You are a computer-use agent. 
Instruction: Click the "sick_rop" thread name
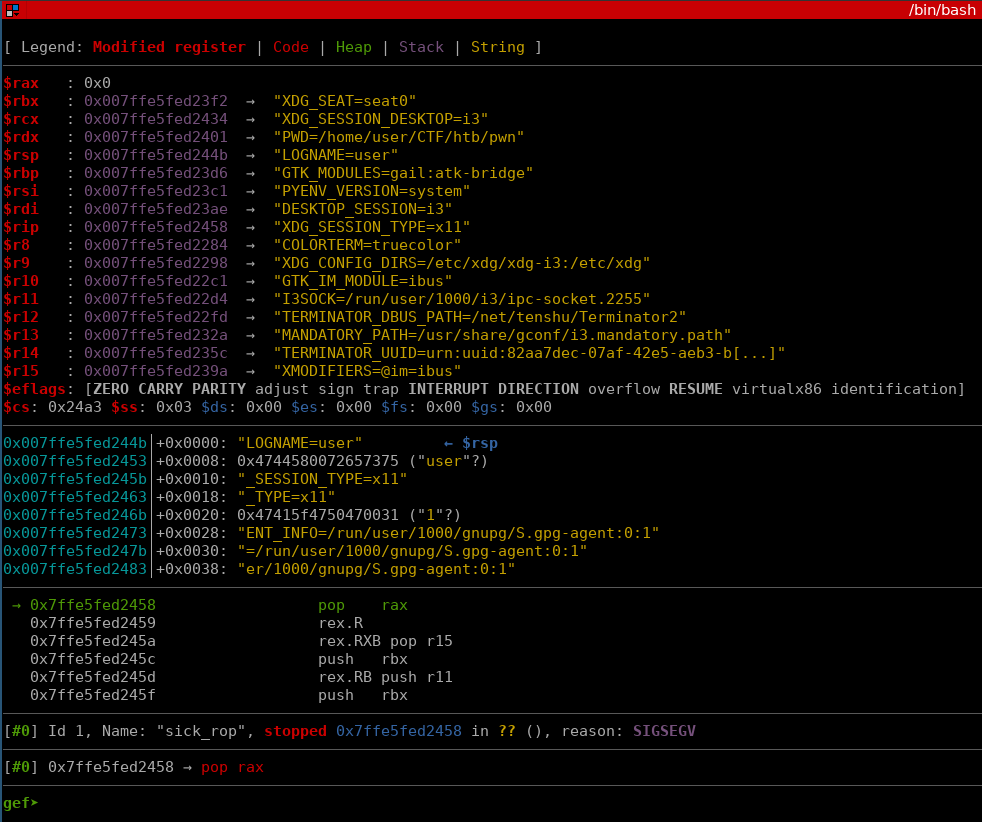pyautogui.click(x=203, y=731)
